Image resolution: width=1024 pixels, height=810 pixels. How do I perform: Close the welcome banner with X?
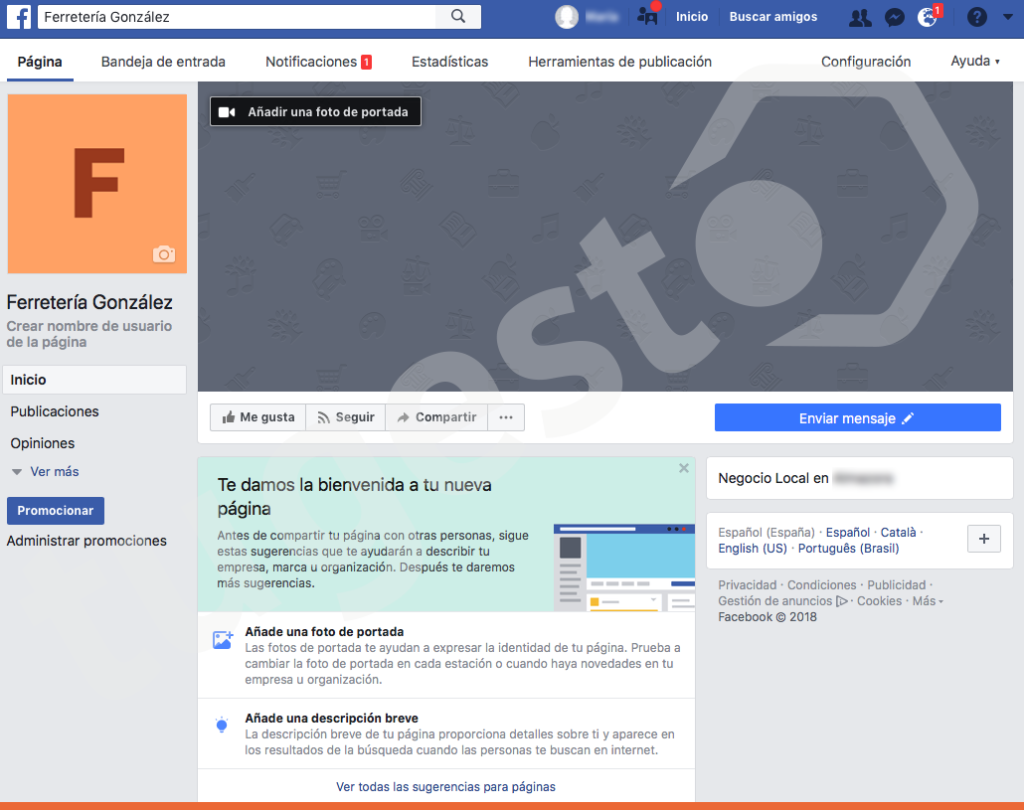tap(684, 468)
